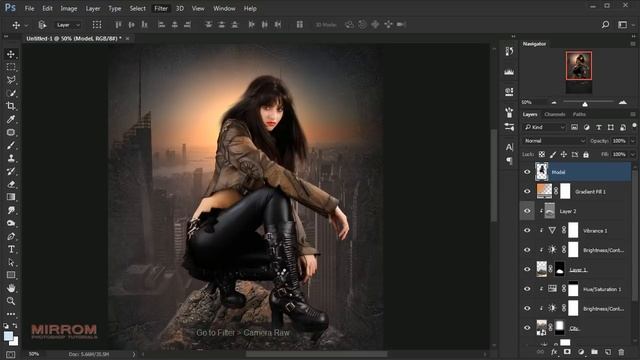Select the Rectangular Marquee tool
This screenshot has height=360, width=640.
[11, 67]
